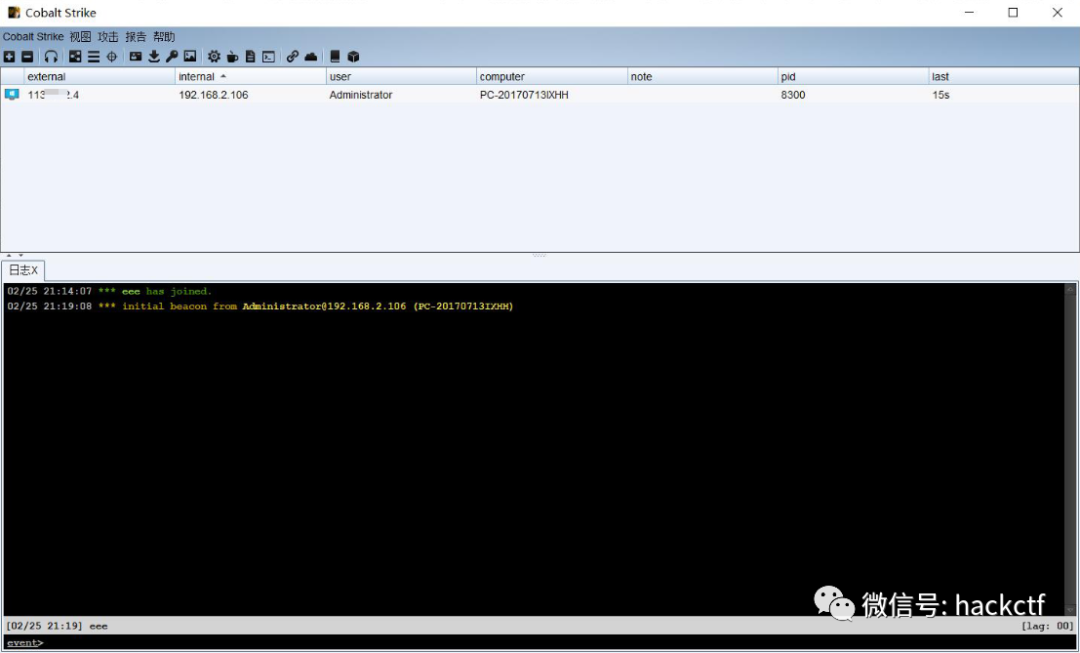
Task: Click the beacon computer icon in session row
Action: tap(12, 95)
